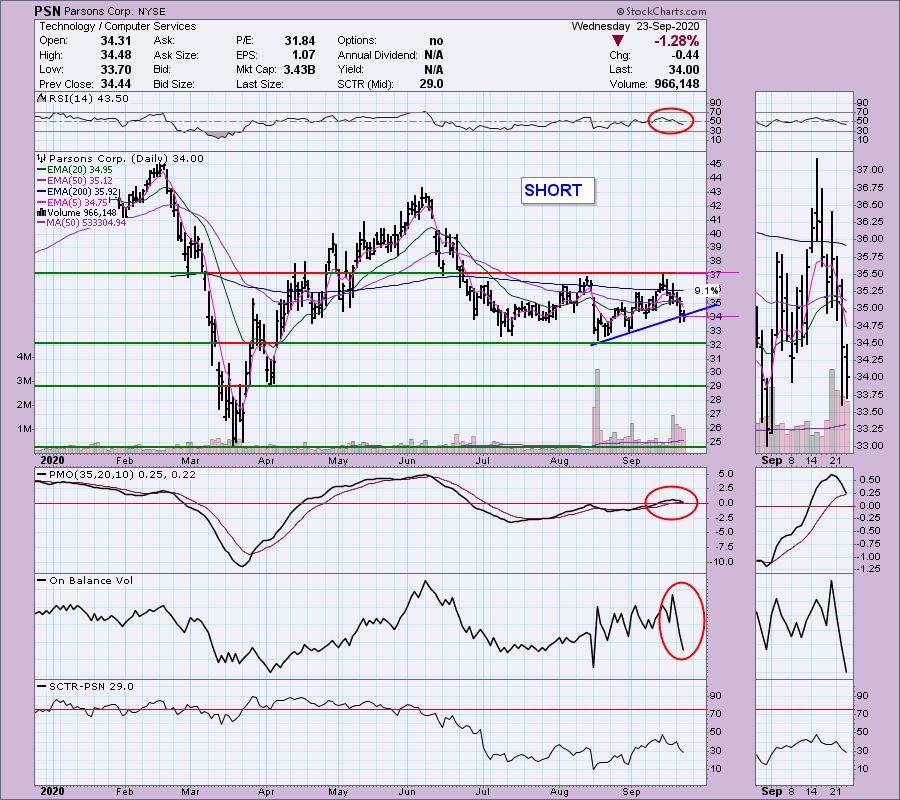The image size is (900, 800).
Task: Click the Technology / Computer Services sector label
Action: pos(118,26)
